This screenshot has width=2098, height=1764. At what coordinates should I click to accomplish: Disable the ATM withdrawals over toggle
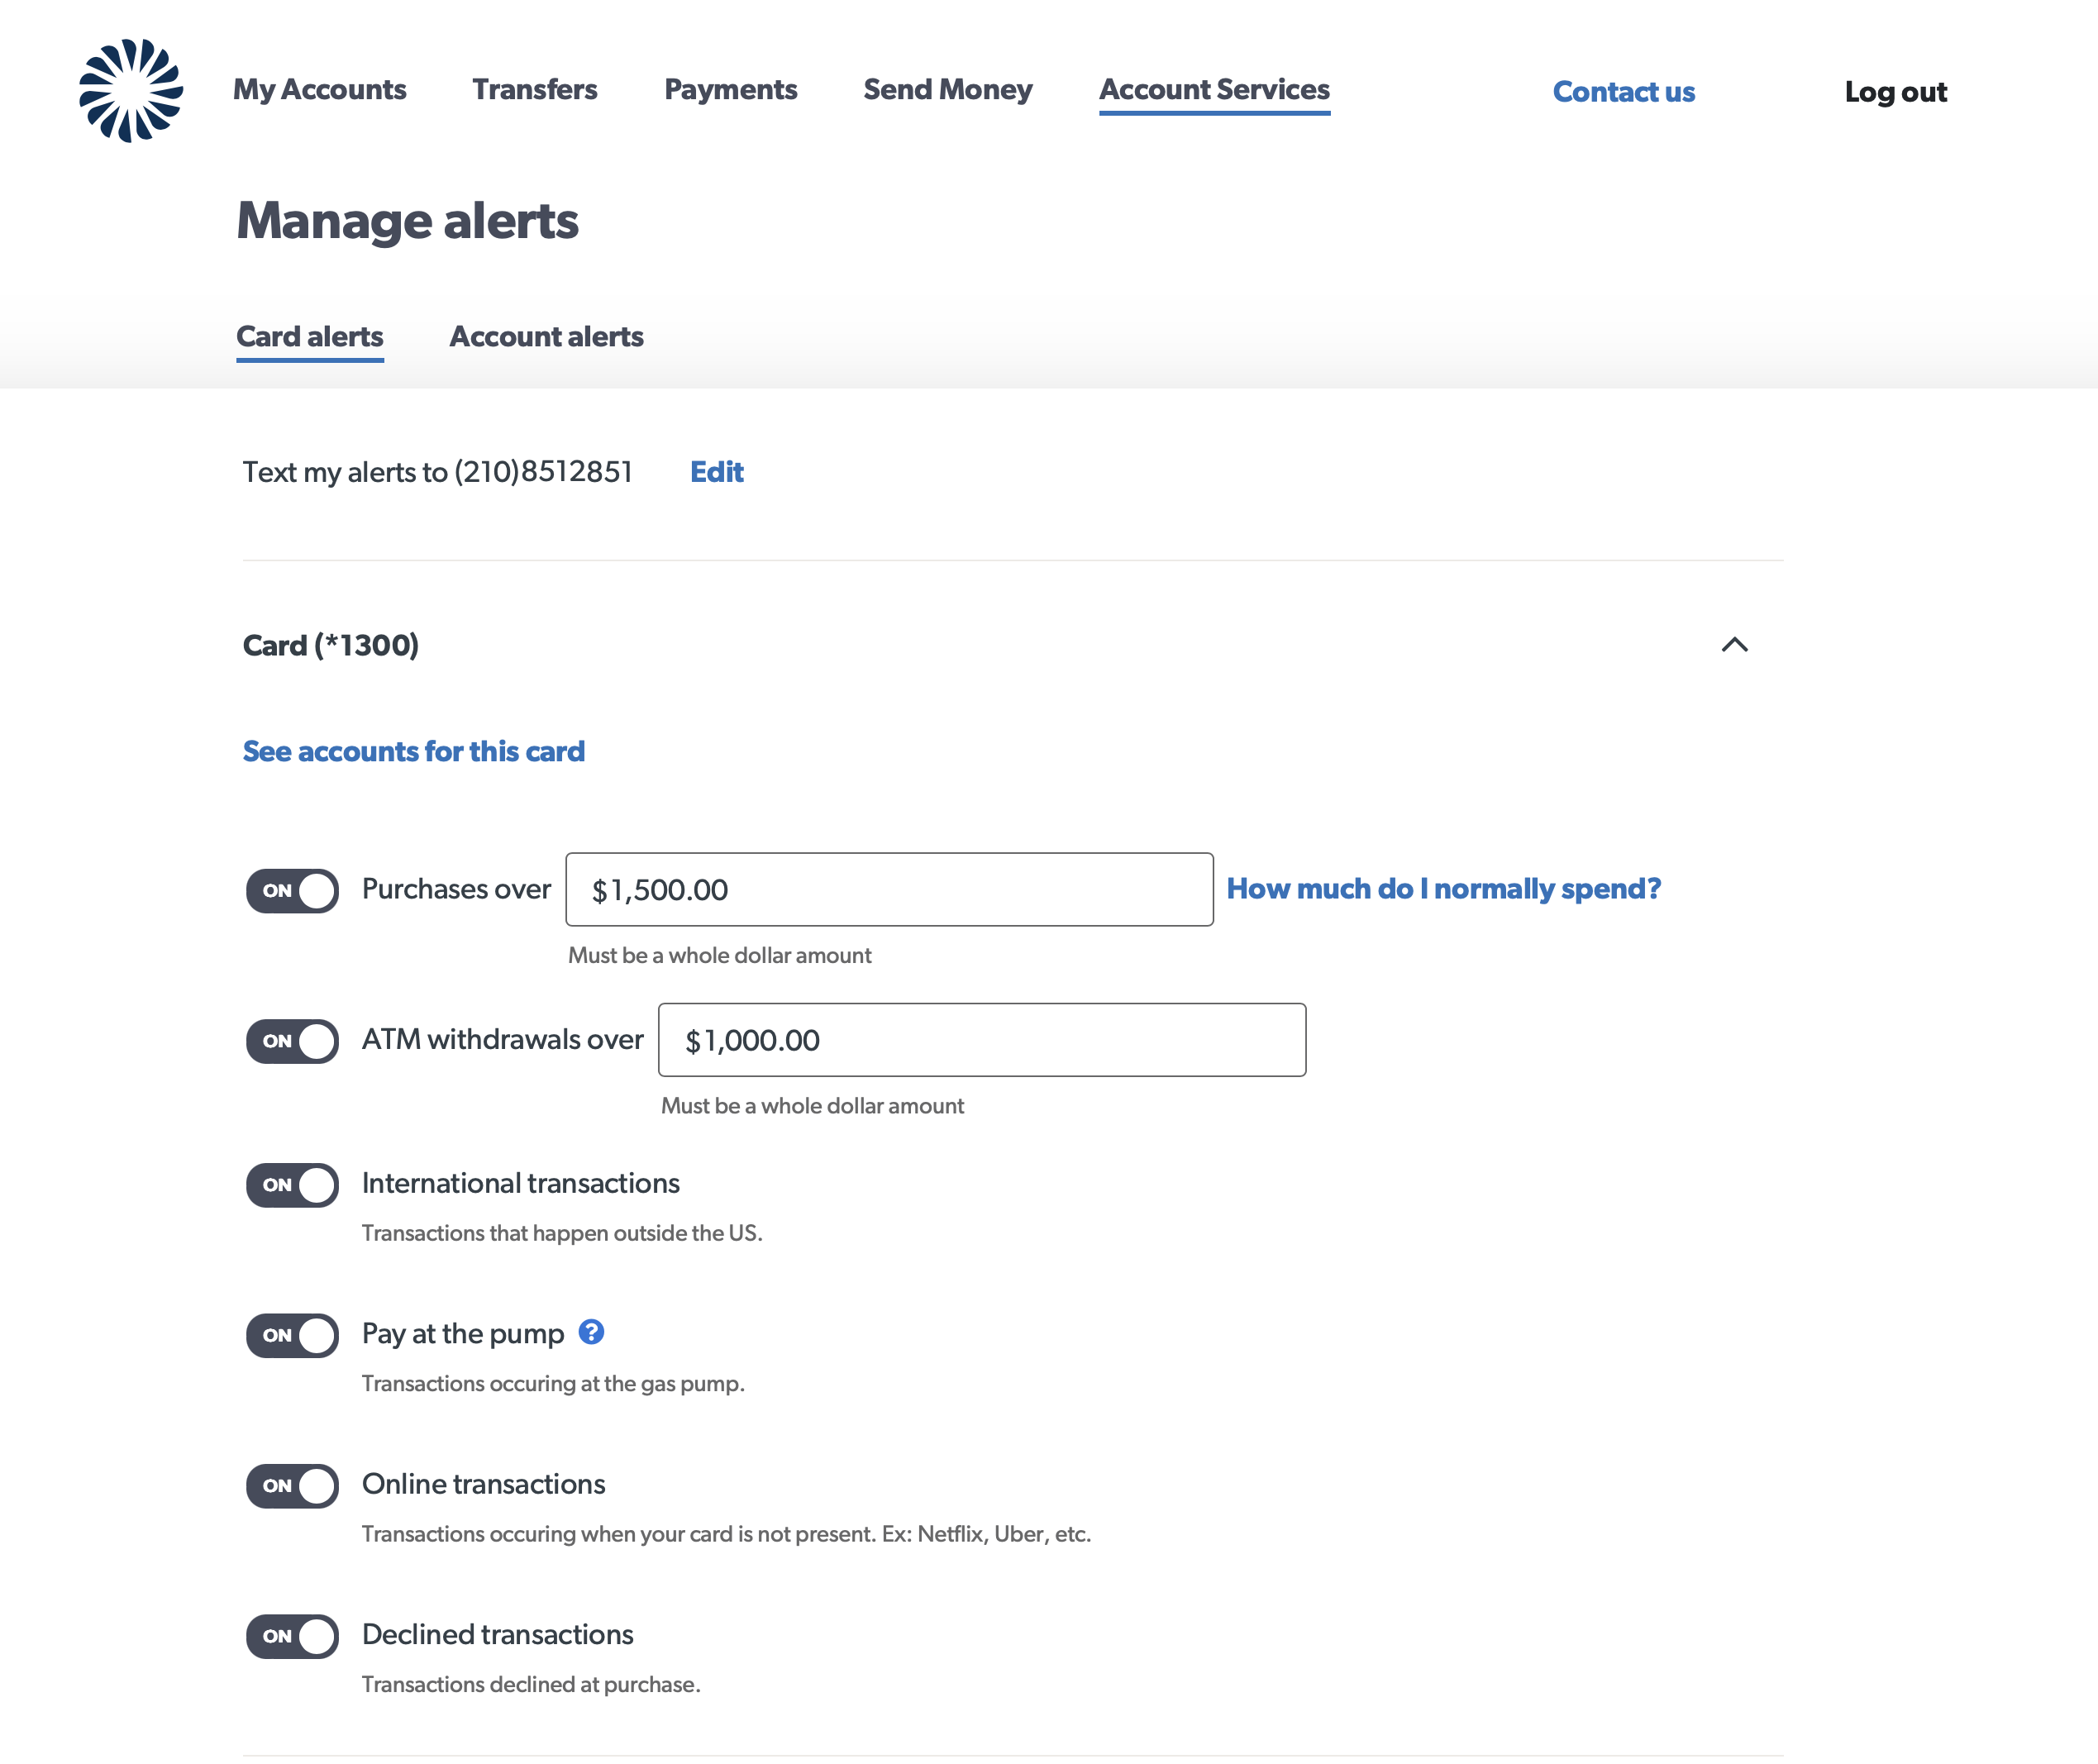click(x=292, y=1041)
